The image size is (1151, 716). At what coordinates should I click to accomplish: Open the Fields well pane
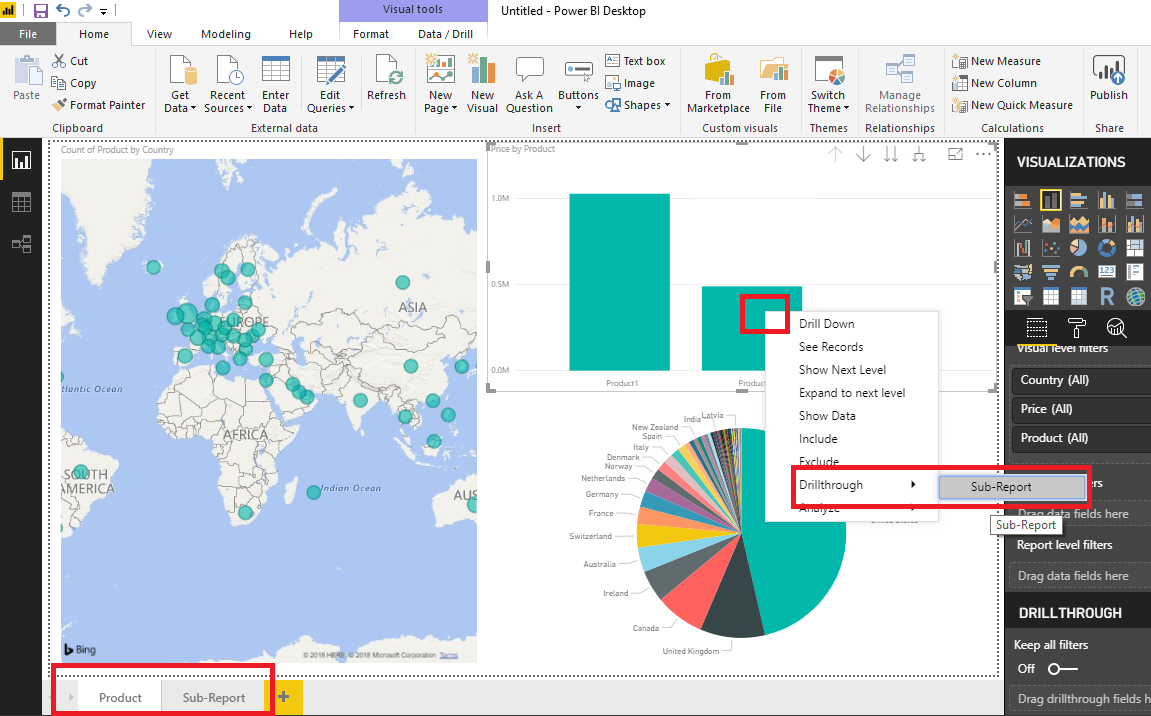click(1036, 328)
